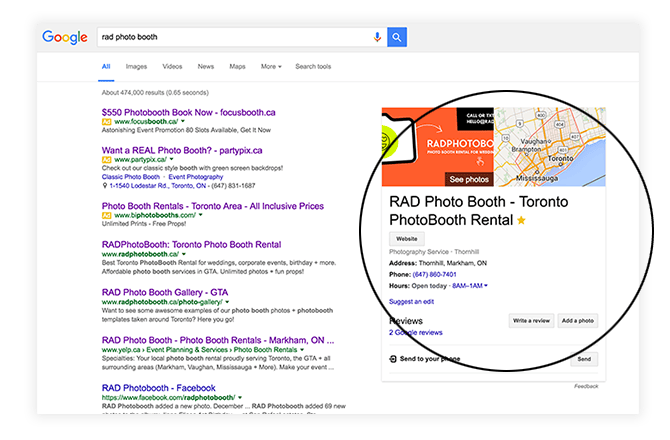This screenshot has width=670, height=440.
Task: Open the 2 Google reviews link
Action: 416,332
